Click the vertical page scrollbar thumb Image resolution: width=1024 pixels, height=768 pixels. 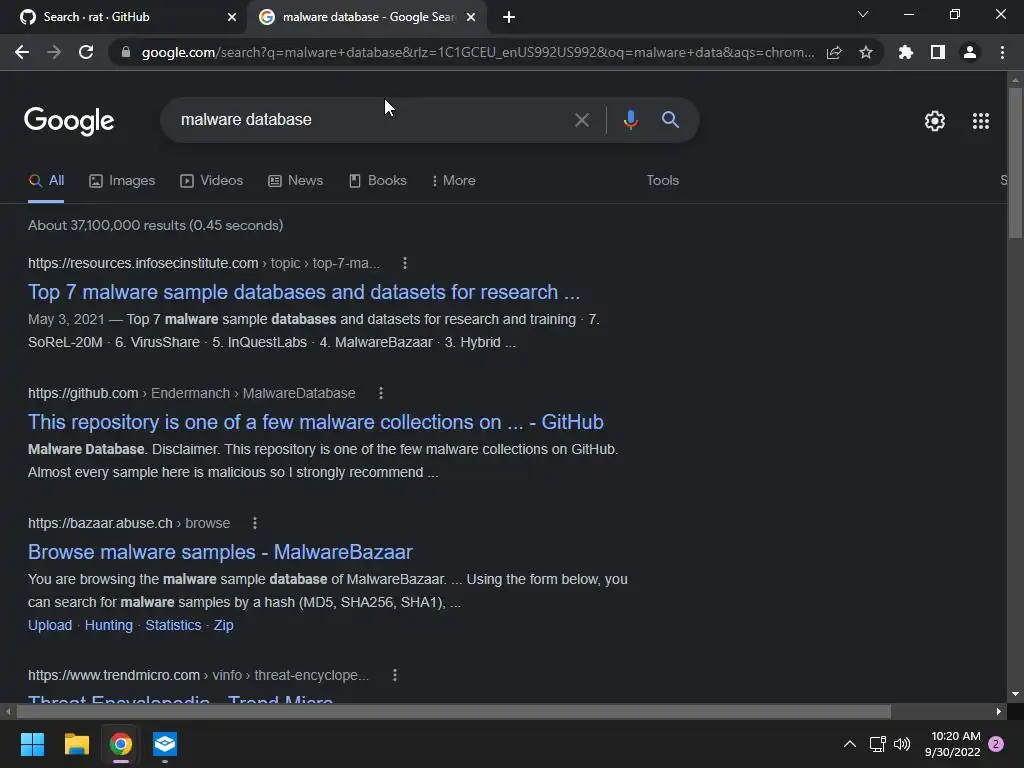1015,162
